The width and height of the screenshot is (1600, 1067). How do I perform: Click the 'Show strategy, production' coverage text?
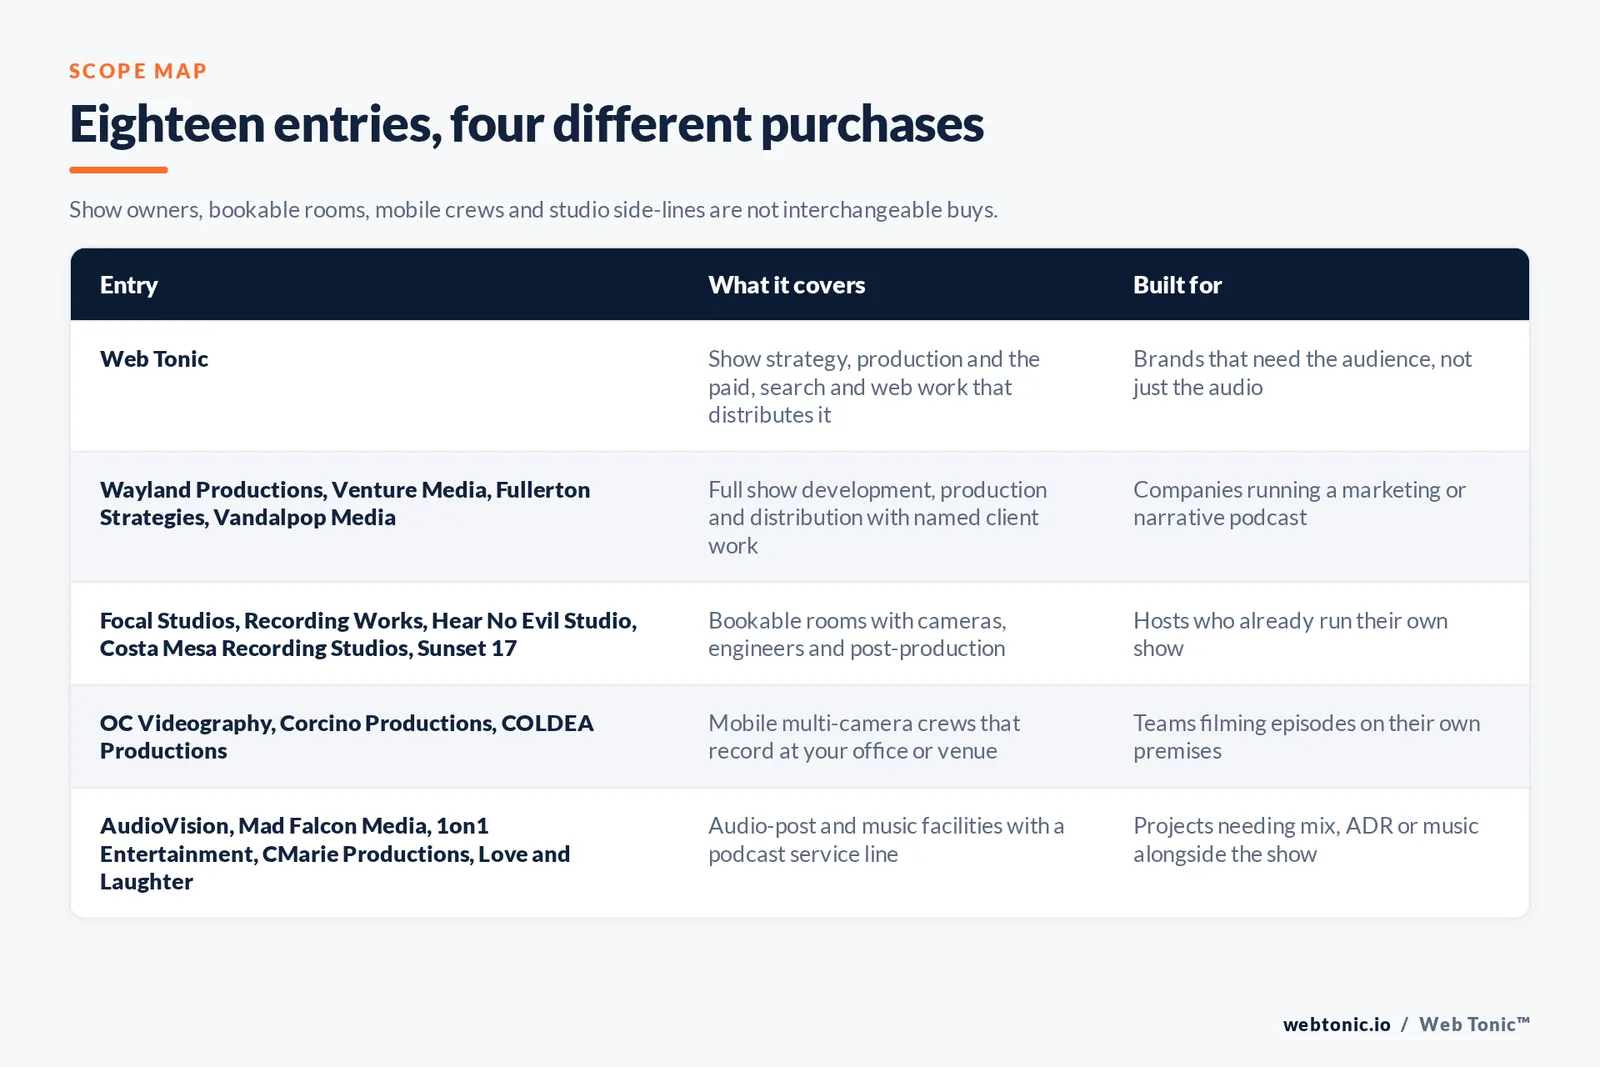click(874, 387)
